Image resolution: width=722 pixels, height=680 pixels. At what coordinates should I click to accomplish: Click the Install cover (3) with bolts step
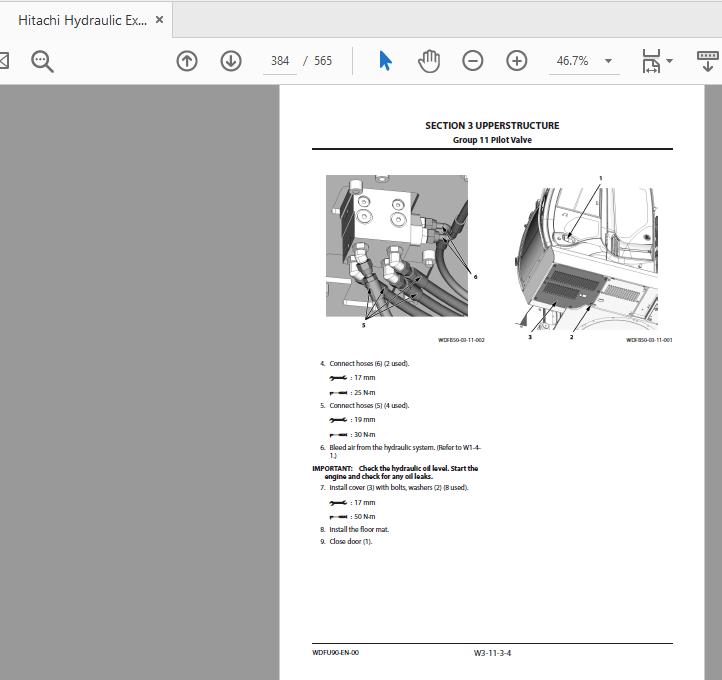point(399,487)
